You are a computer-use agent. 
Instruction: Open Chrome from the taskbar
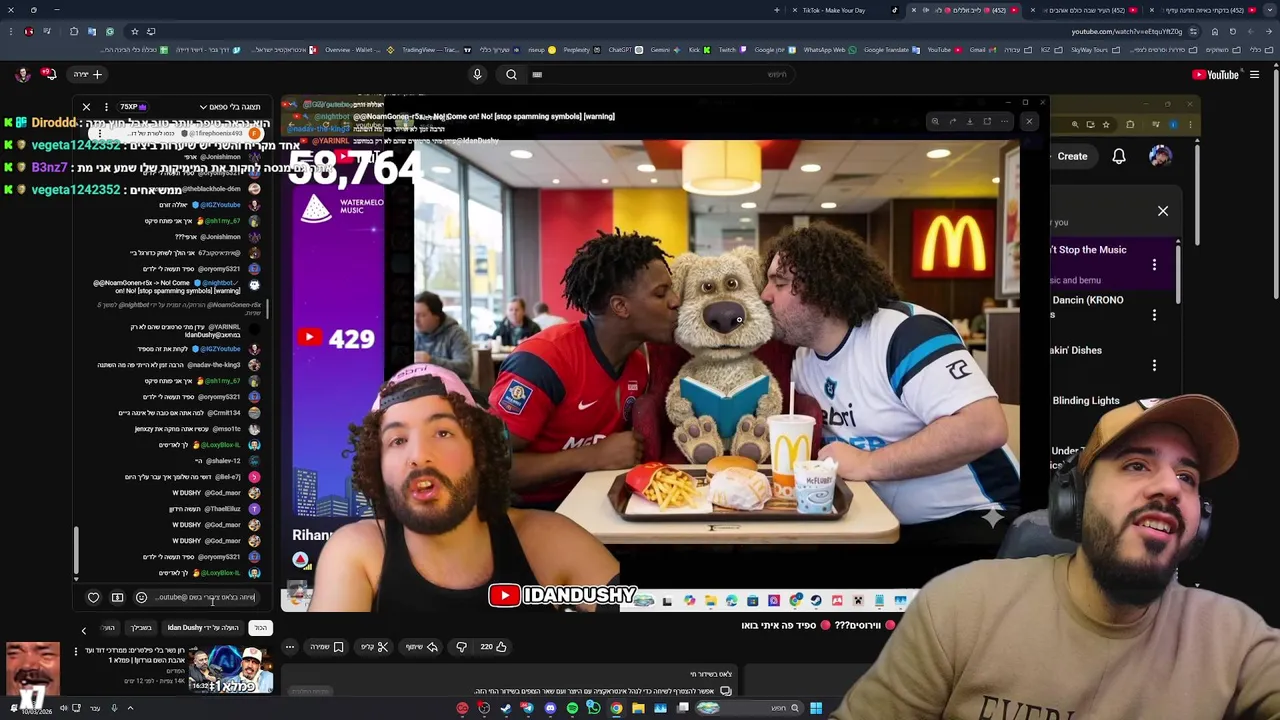click(x=616, y=708)
